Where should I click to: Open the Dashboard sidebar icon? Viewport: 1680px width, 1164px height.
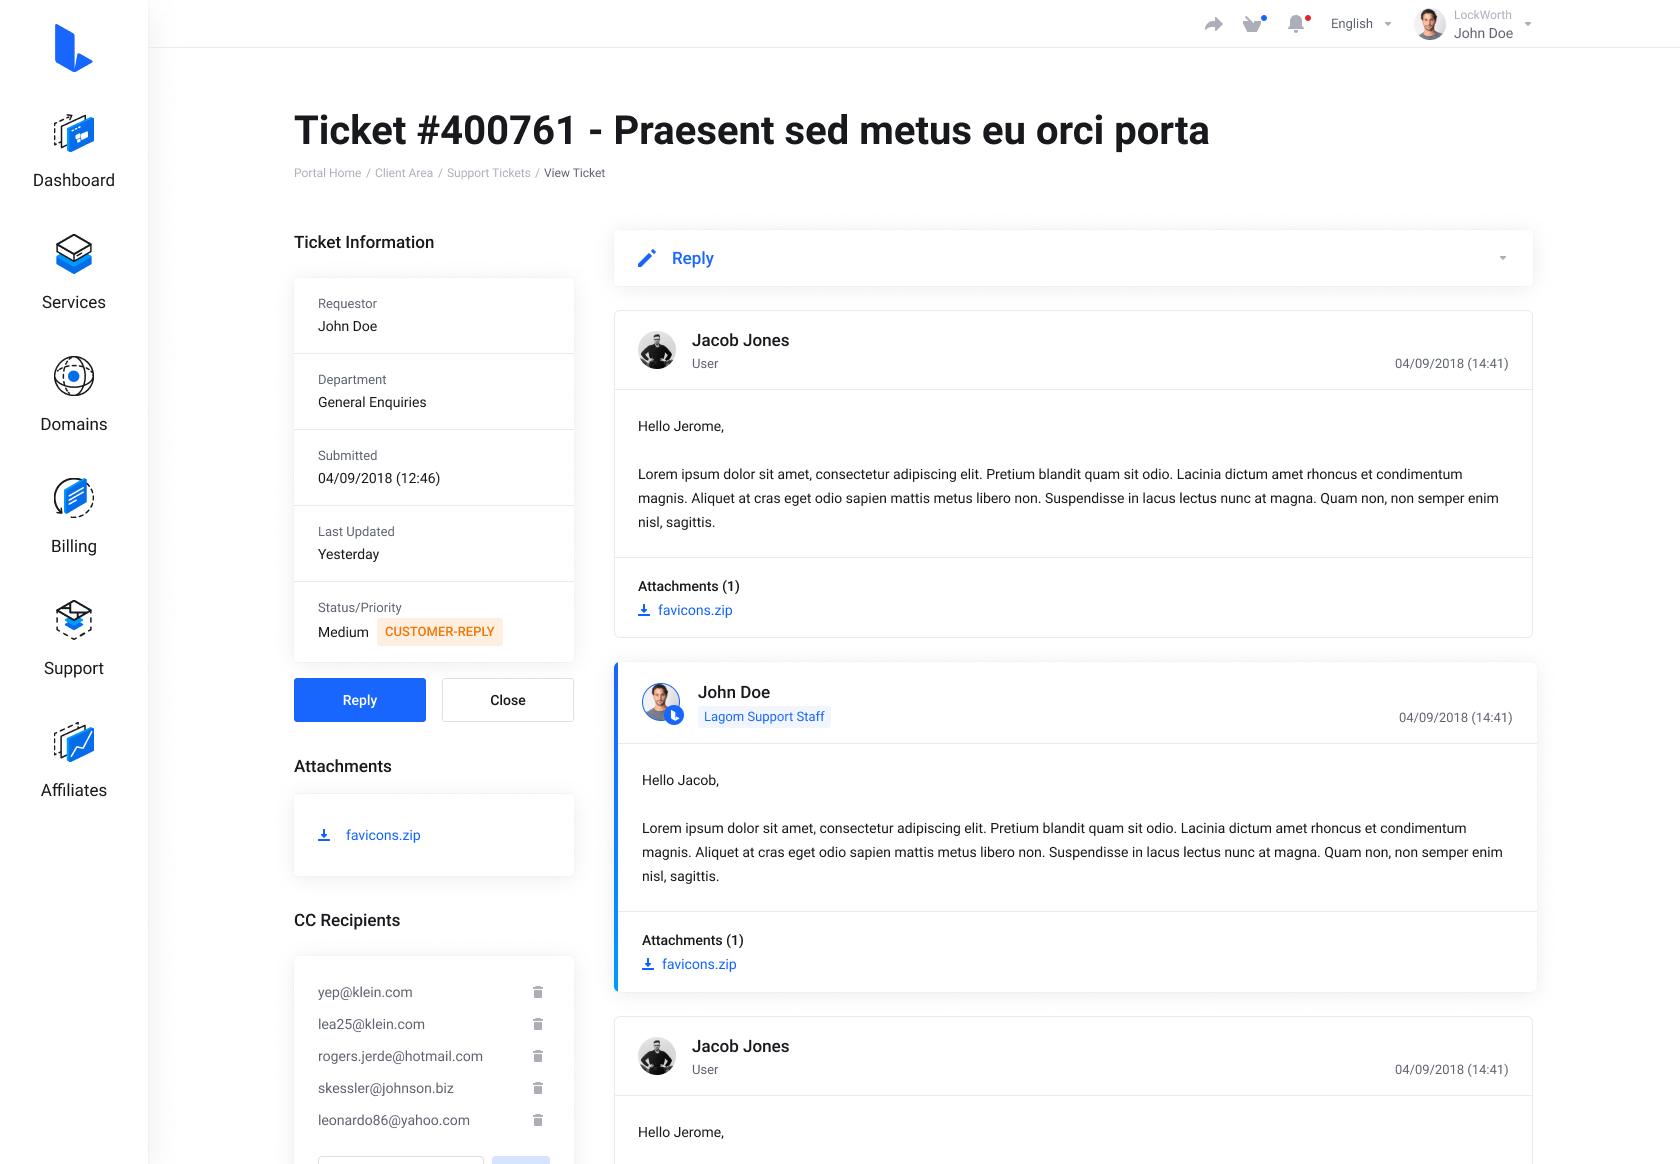73,134
